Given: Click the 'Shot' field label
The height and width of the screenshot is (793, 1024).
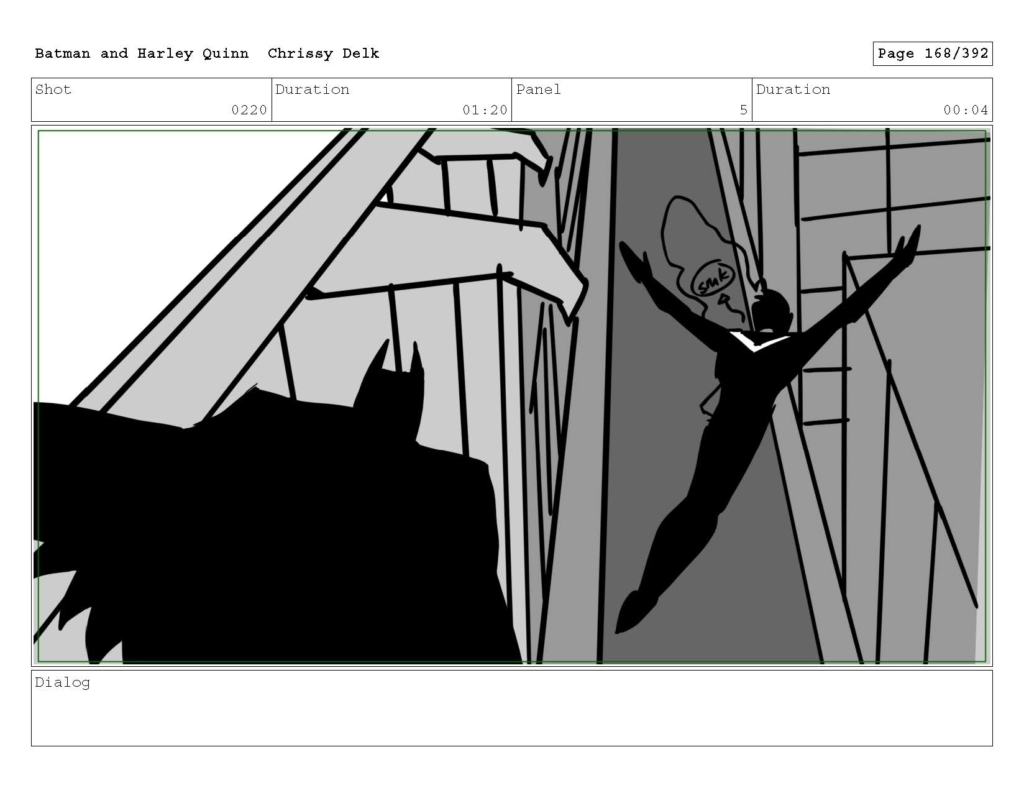Looking at the screenshot, I should 53,89.
